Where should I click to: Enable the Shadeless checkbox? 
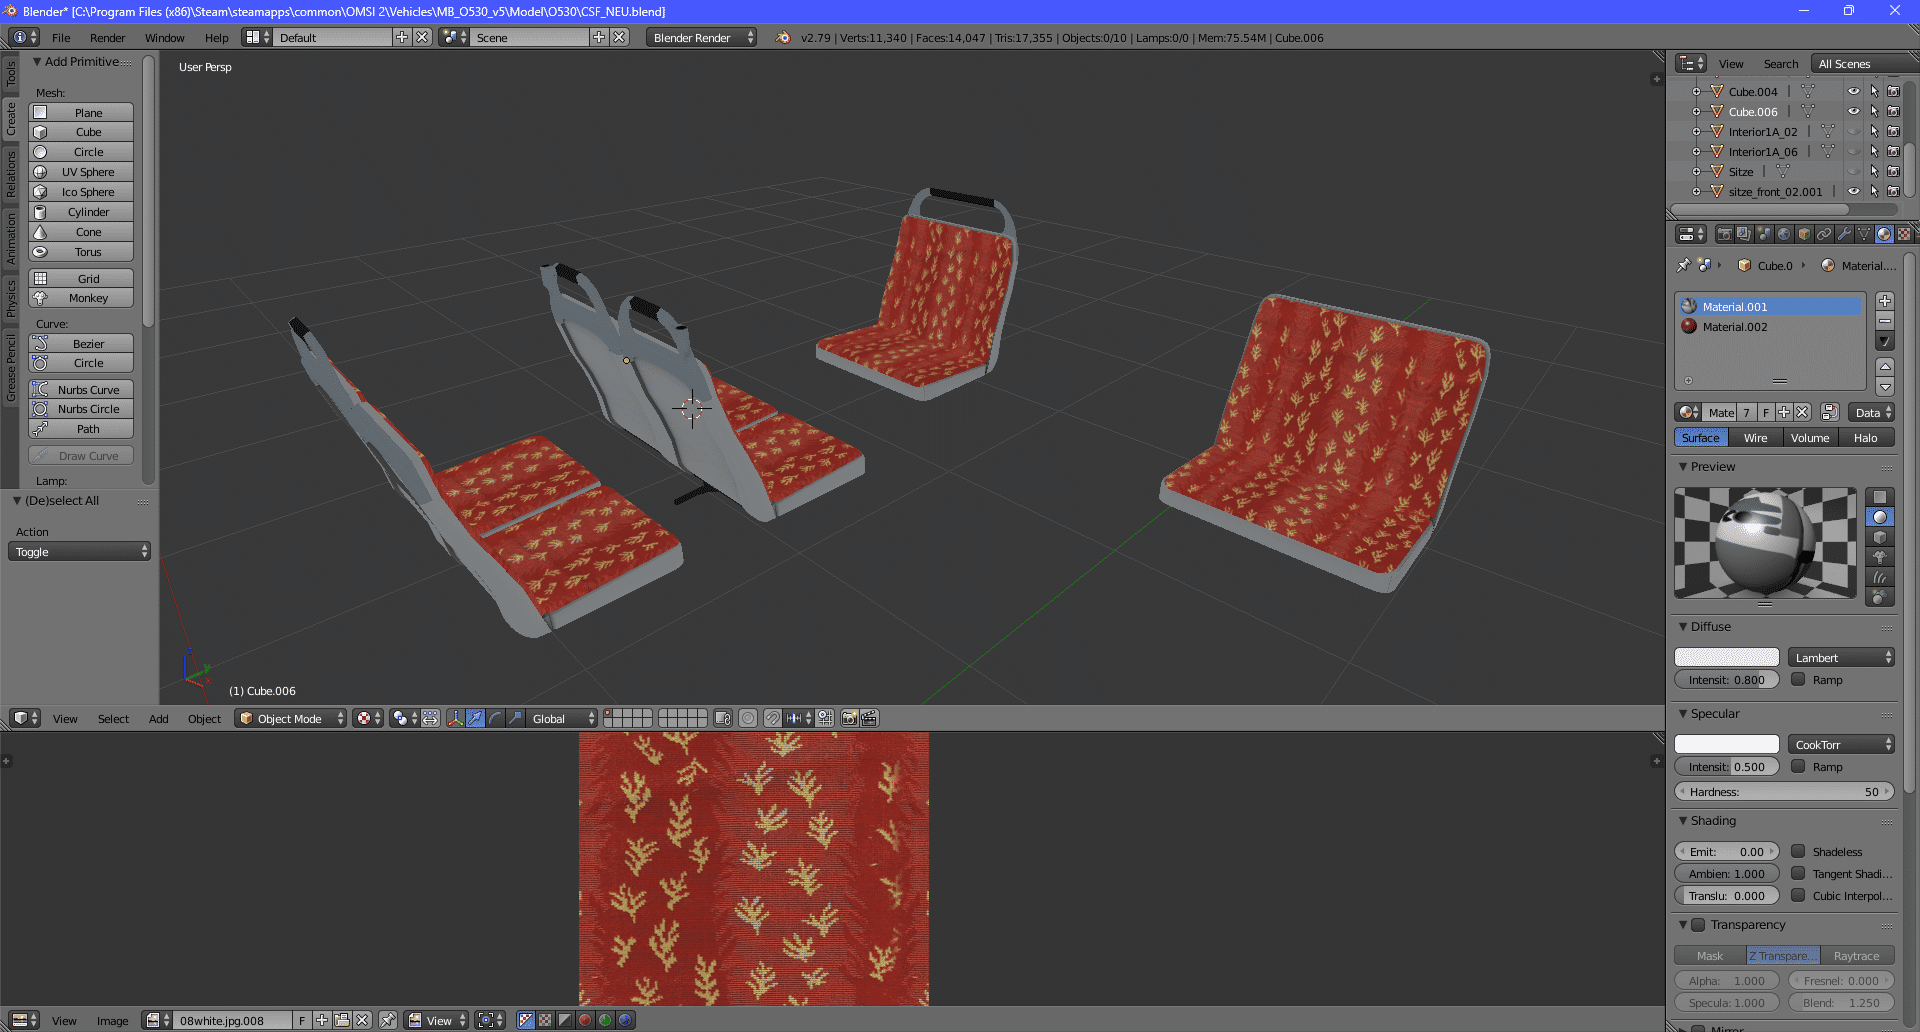tap(1798, 852)
